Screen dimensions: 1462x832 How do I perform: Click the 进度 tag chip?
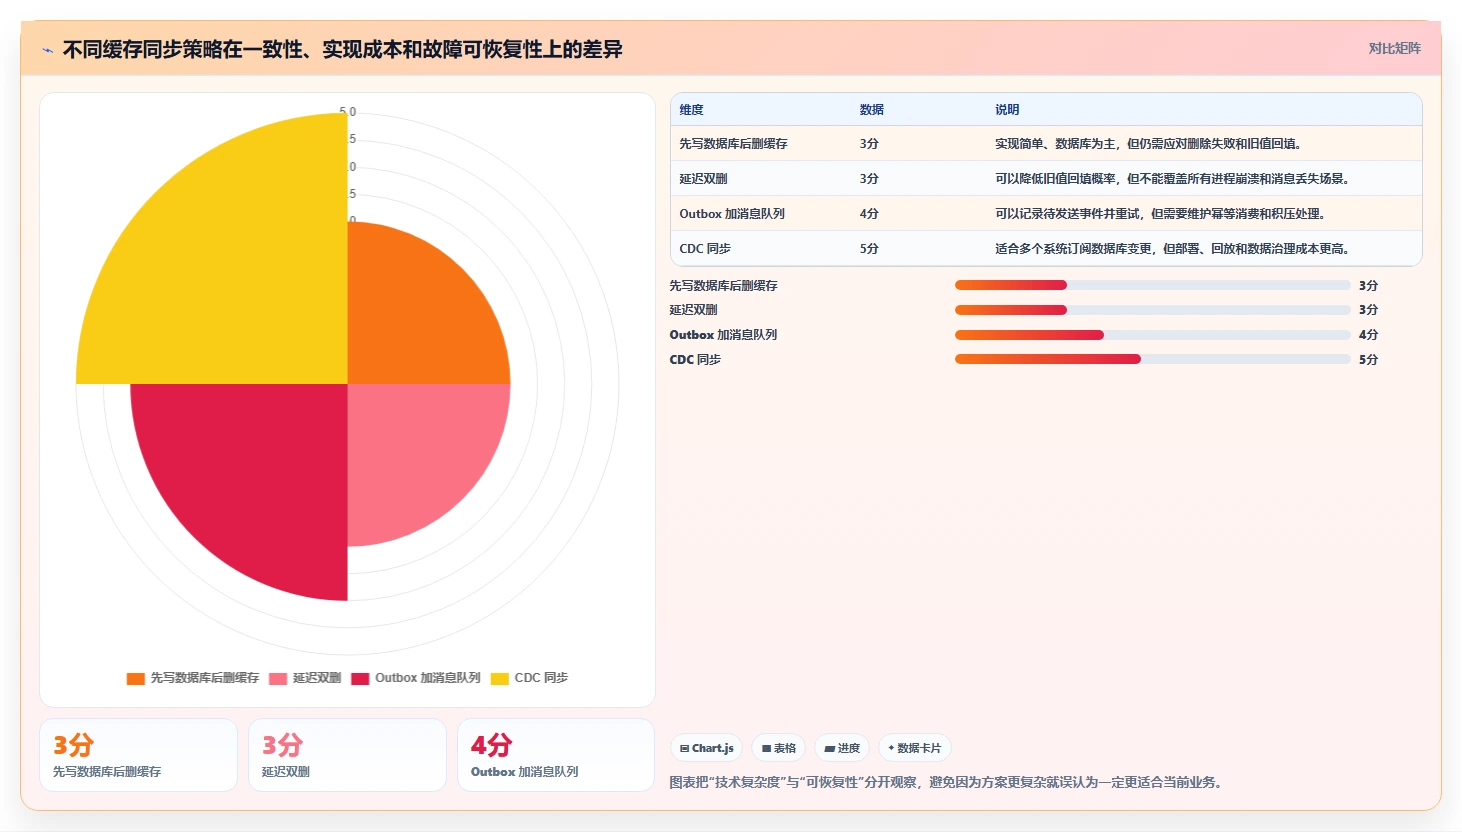pos(842,748)
